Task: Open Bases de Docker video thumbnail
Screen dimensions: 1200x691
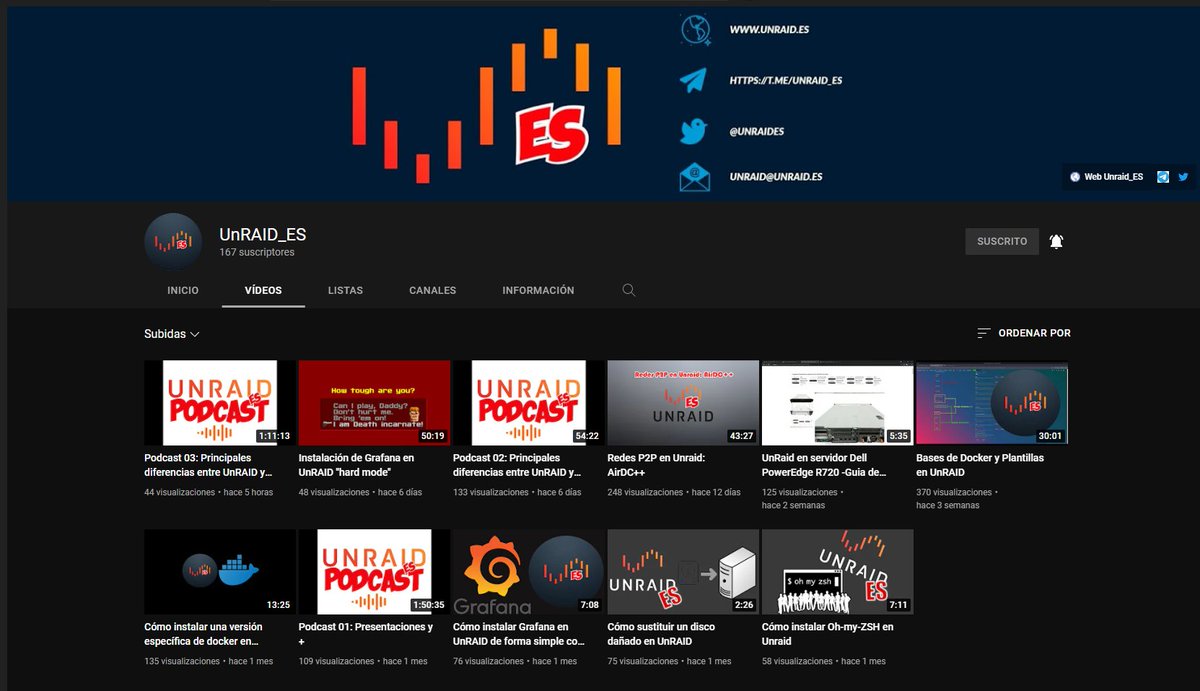Action: coord(992,403)
